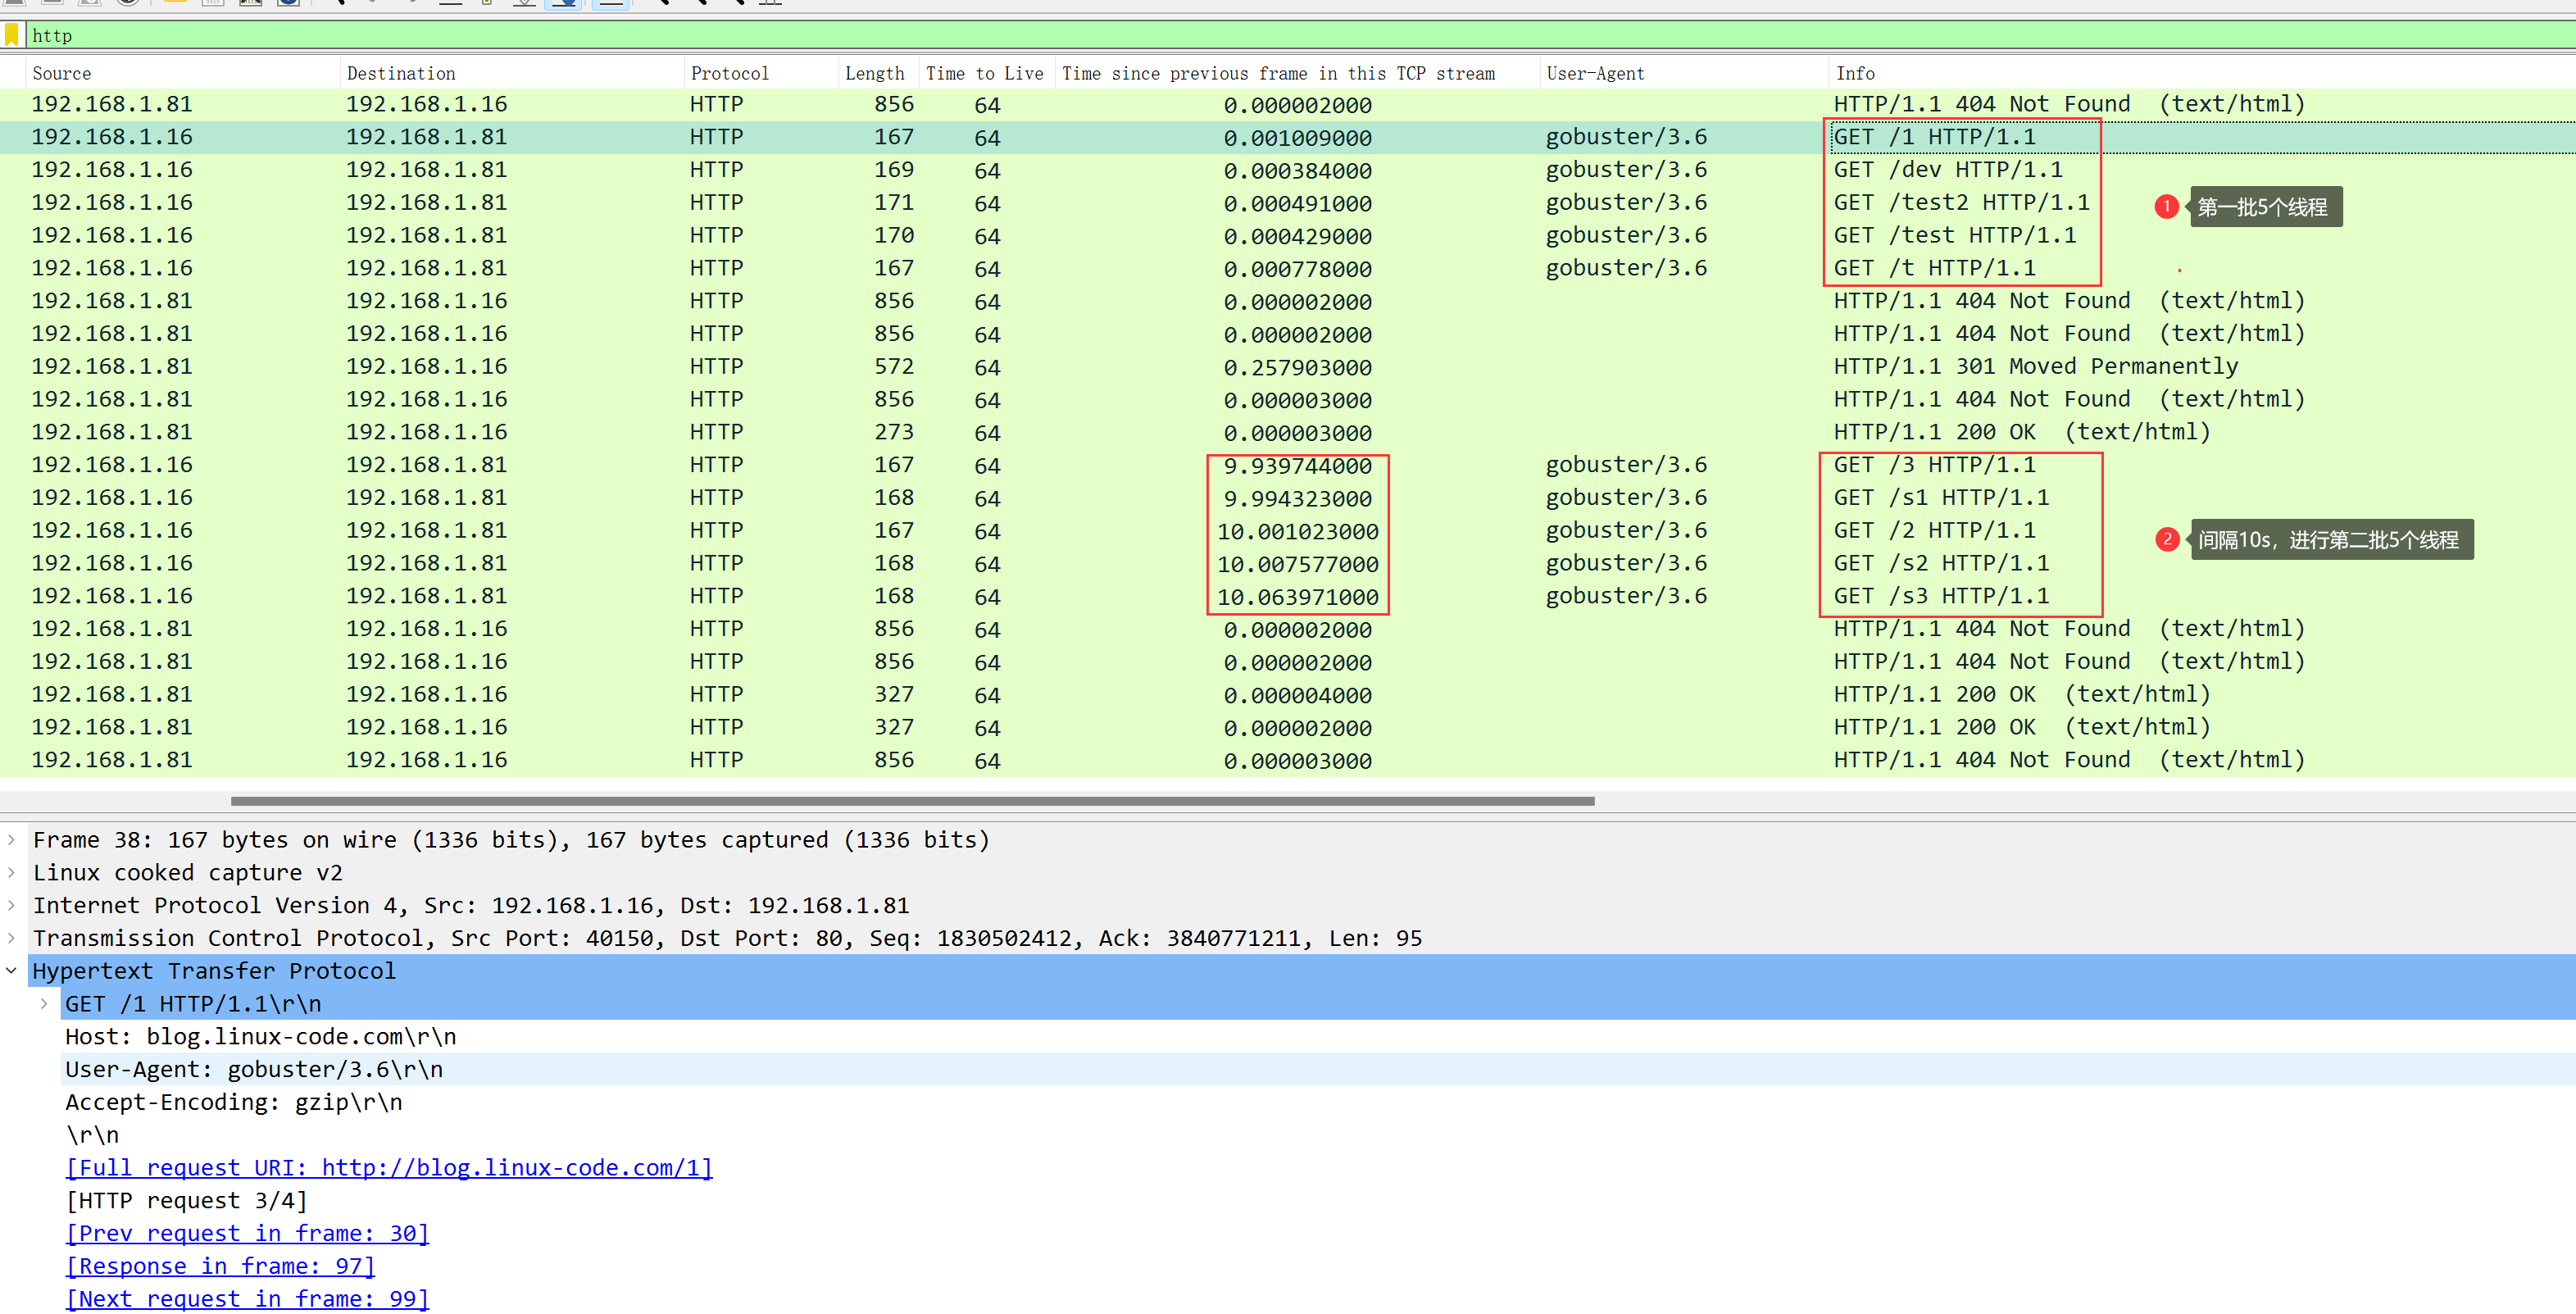
Task: Select the GET /t HTTP/1.1 packet
Action: point(1288,268)
